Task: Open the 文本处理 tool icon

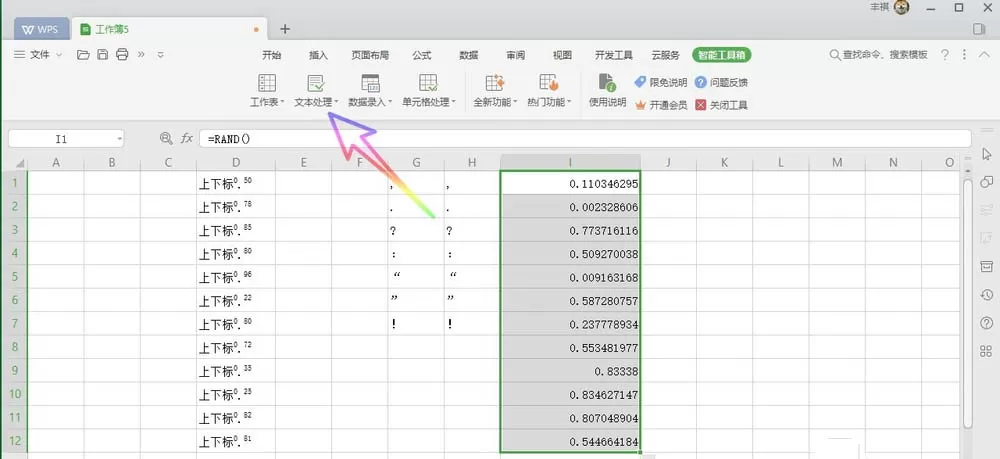Action: click(x=316, y=83)
